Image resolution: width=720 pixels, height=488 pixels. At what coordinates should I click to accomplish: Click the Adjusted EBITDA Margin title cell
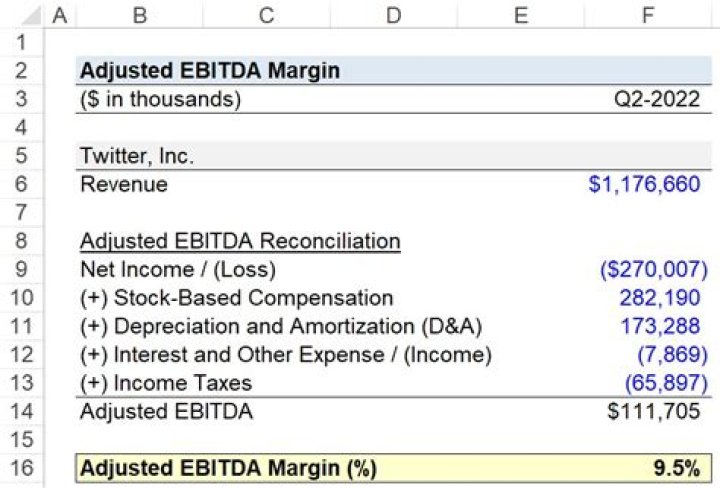tap(209, 71)
